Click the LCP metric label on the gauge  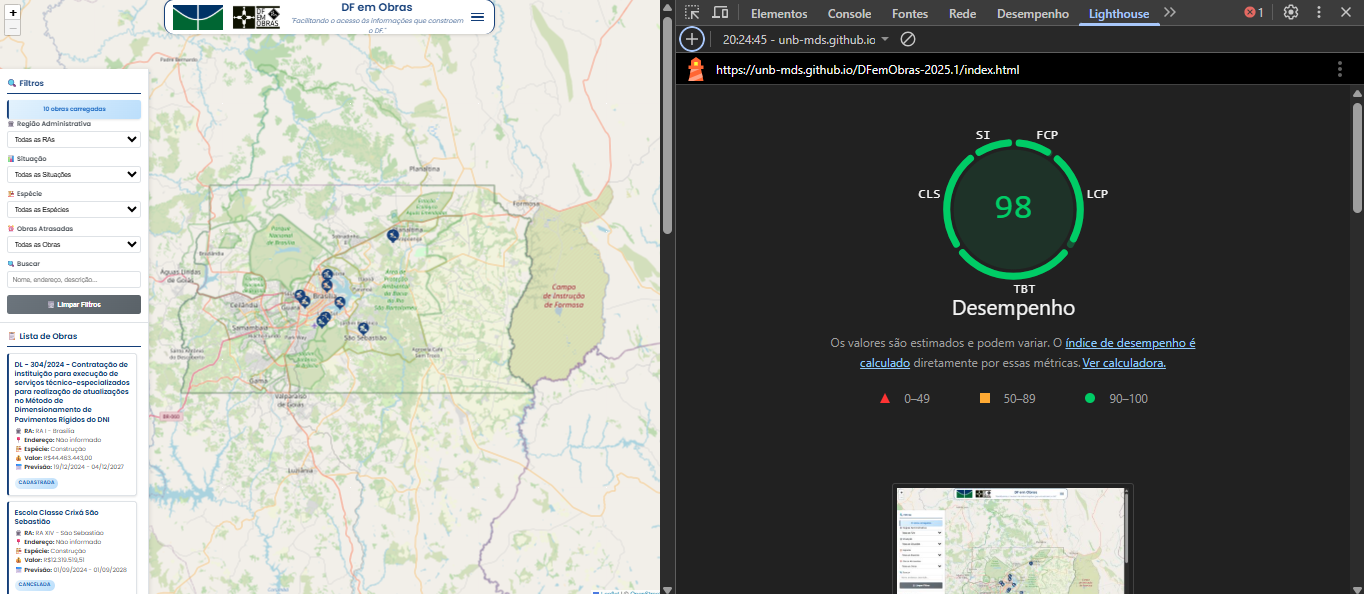pos(1097,194)
